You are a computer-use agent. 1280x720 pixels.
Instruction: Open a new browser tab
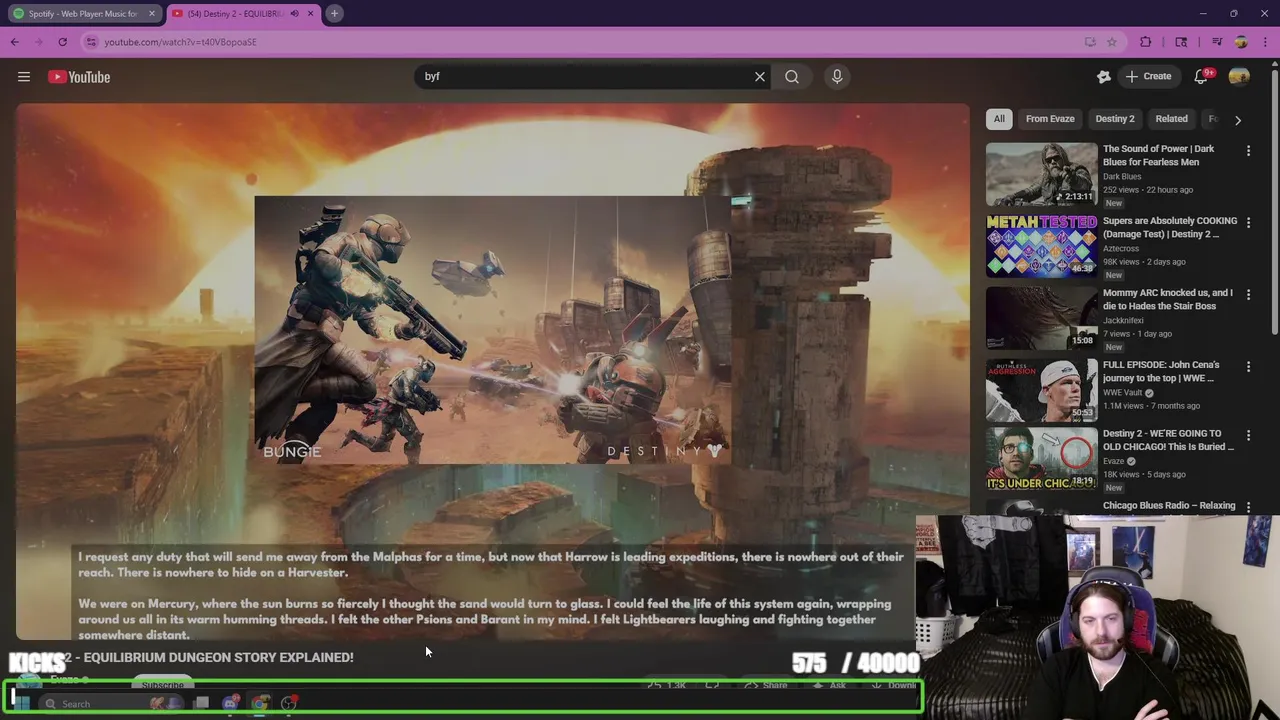tap(335, 13)
